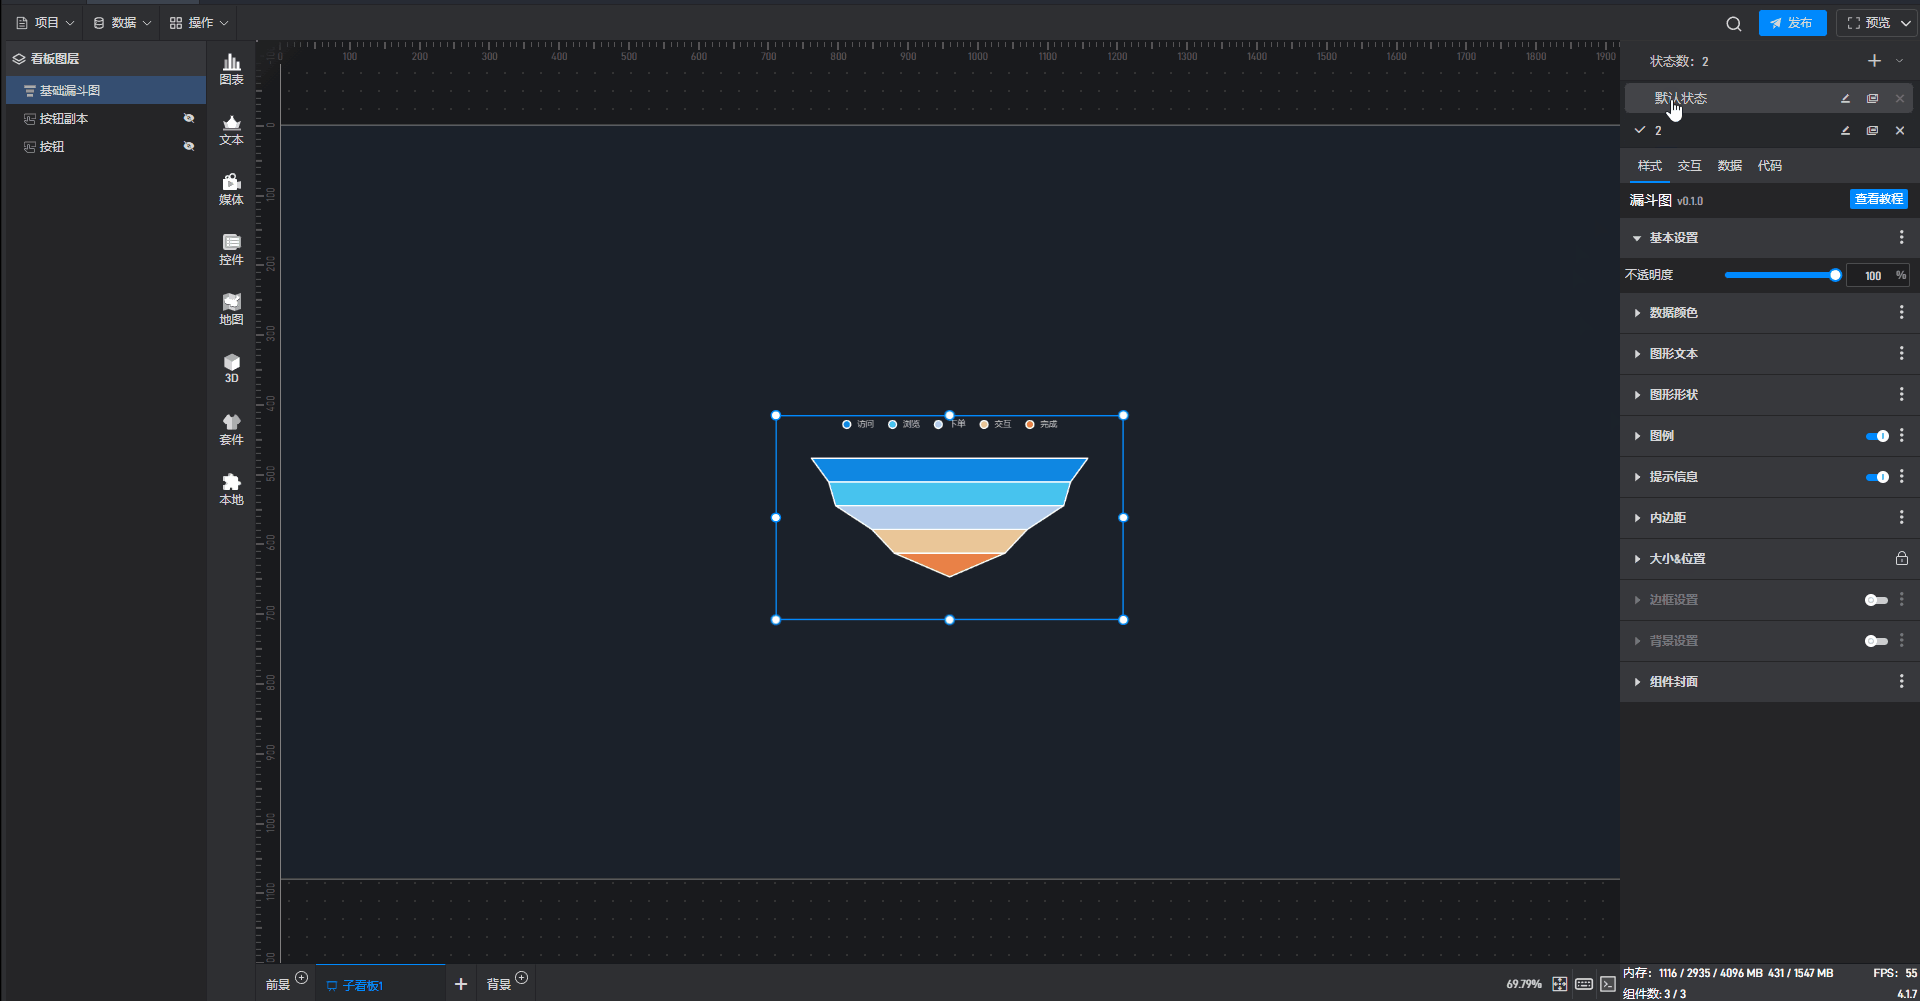Open the 套件 kit components panel

[231, 428]
